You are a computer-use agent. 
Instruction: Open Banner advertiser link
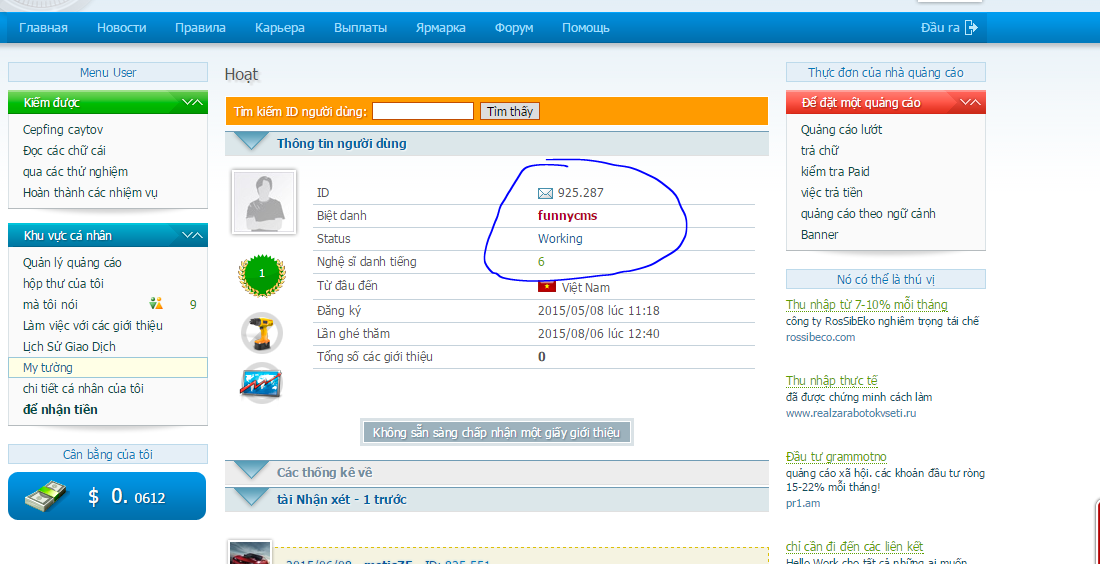coord(819,234)
